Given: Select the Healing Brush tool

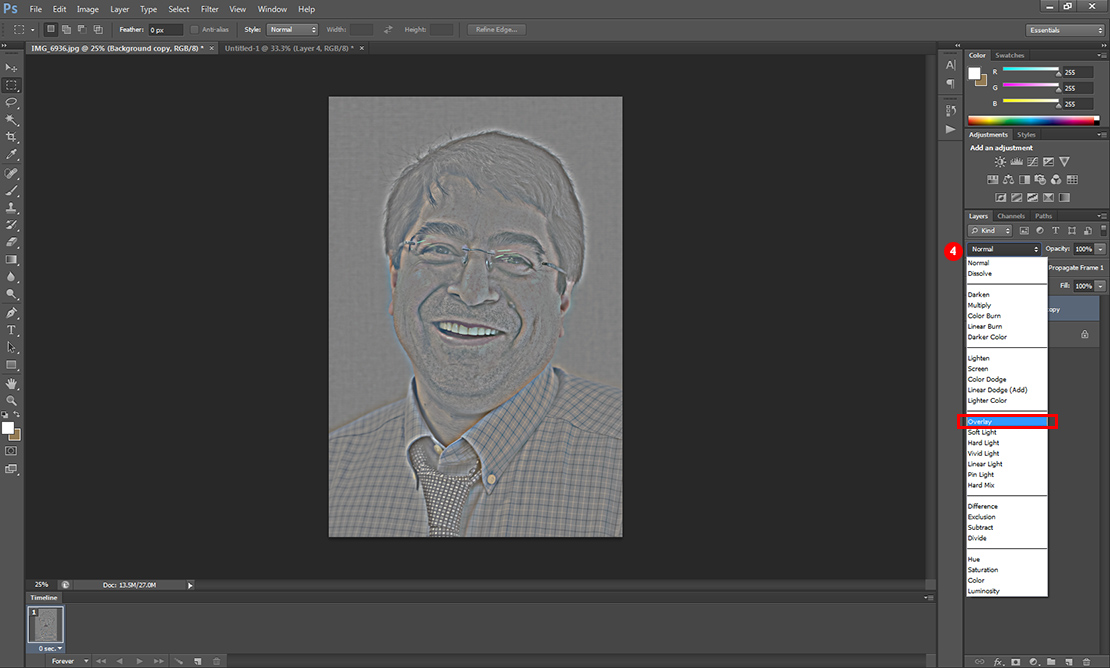Looking at the screenshot, I should click(11, 173).
